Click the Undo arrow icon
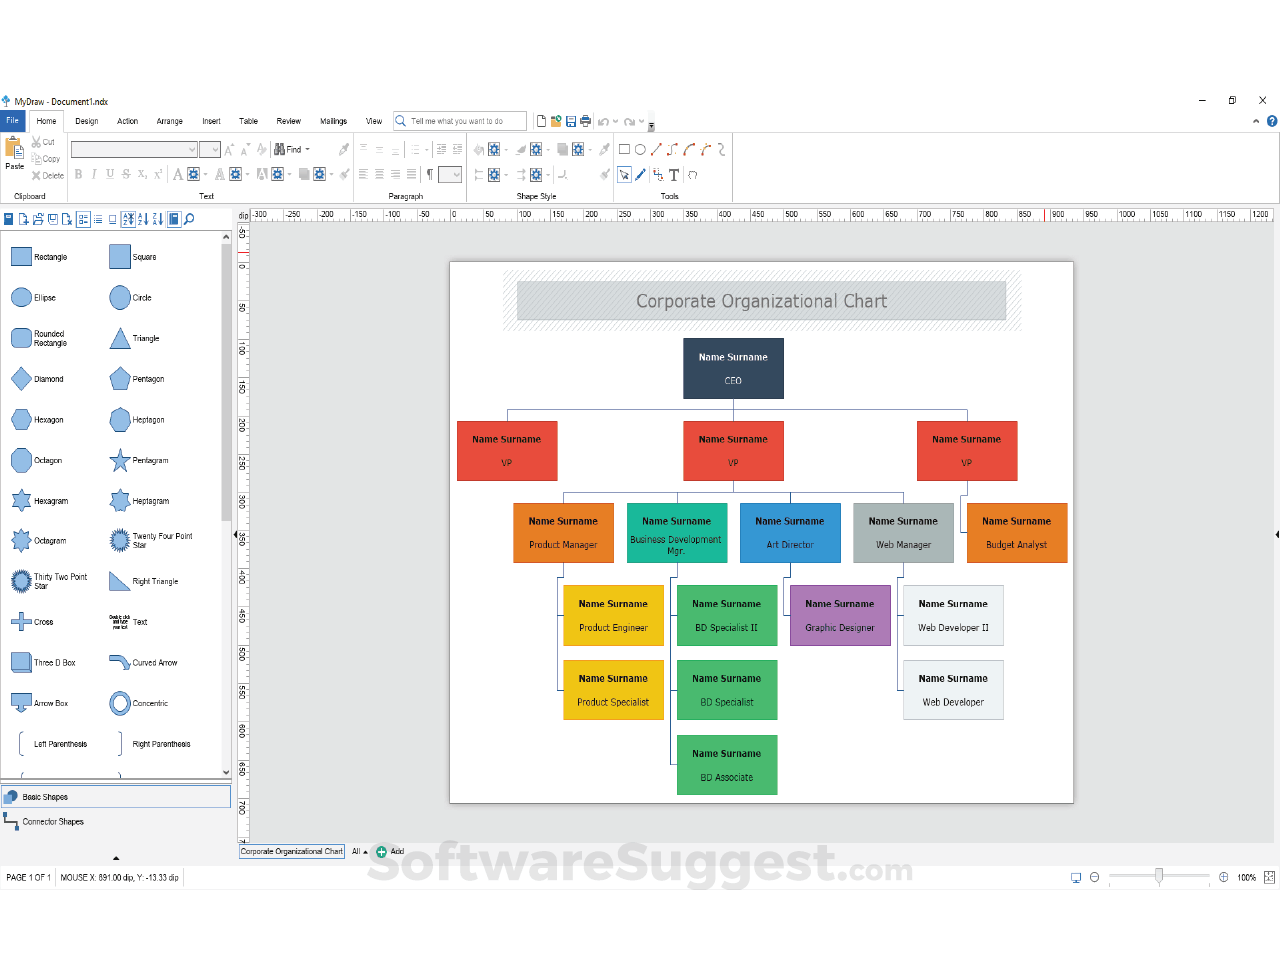 coord(603,122)
